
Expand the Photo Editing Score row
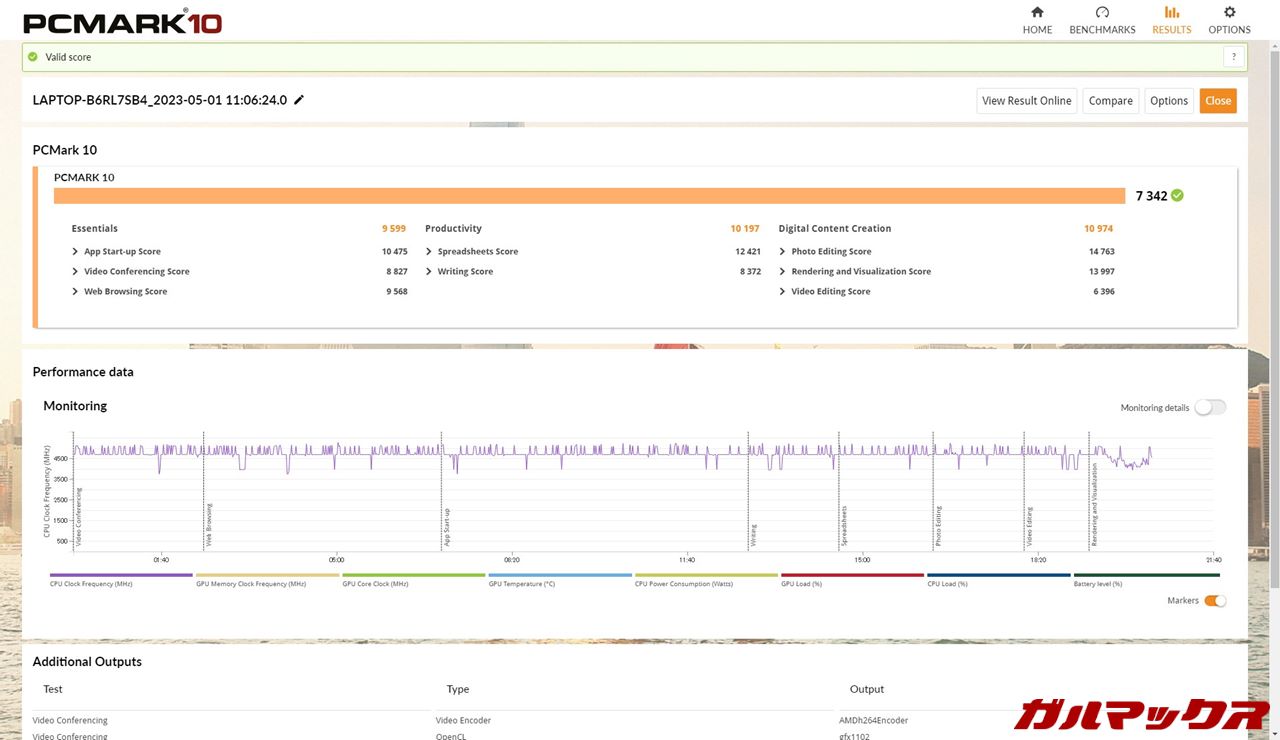pos(782,252)
